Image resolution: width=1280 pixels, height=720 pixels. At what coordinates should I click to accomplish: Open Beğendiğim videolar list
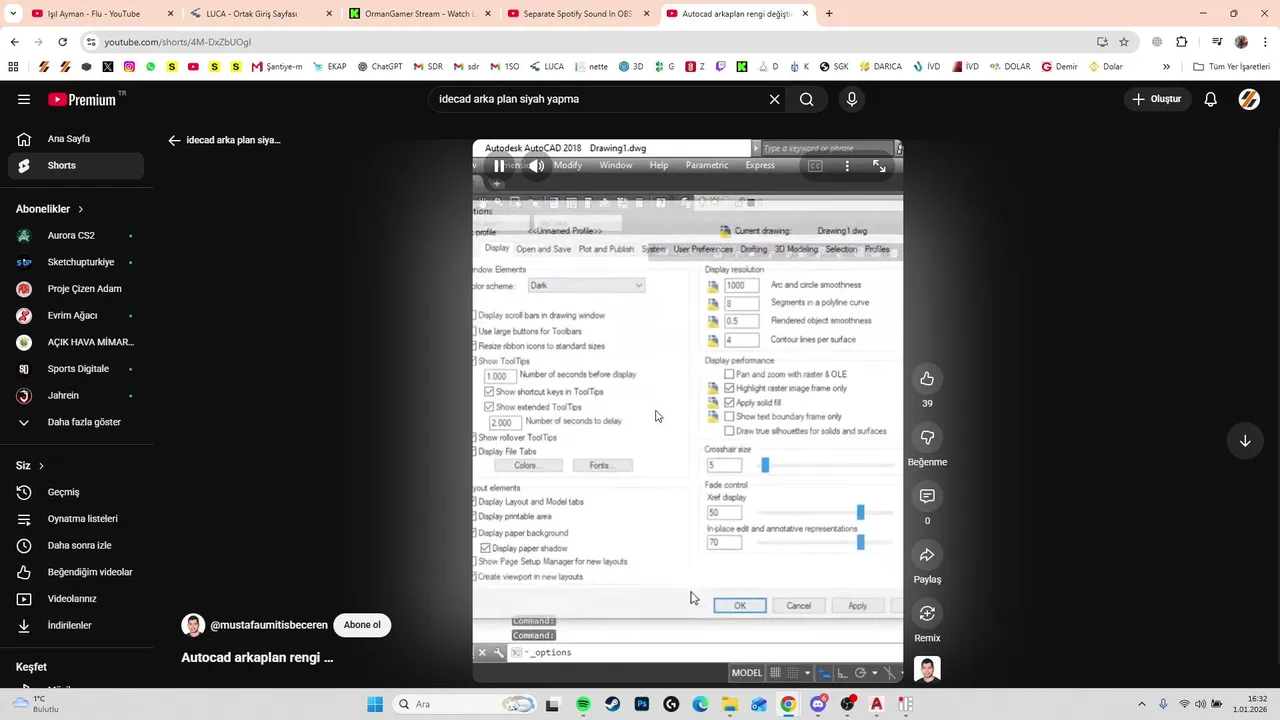tap(76, 572)
